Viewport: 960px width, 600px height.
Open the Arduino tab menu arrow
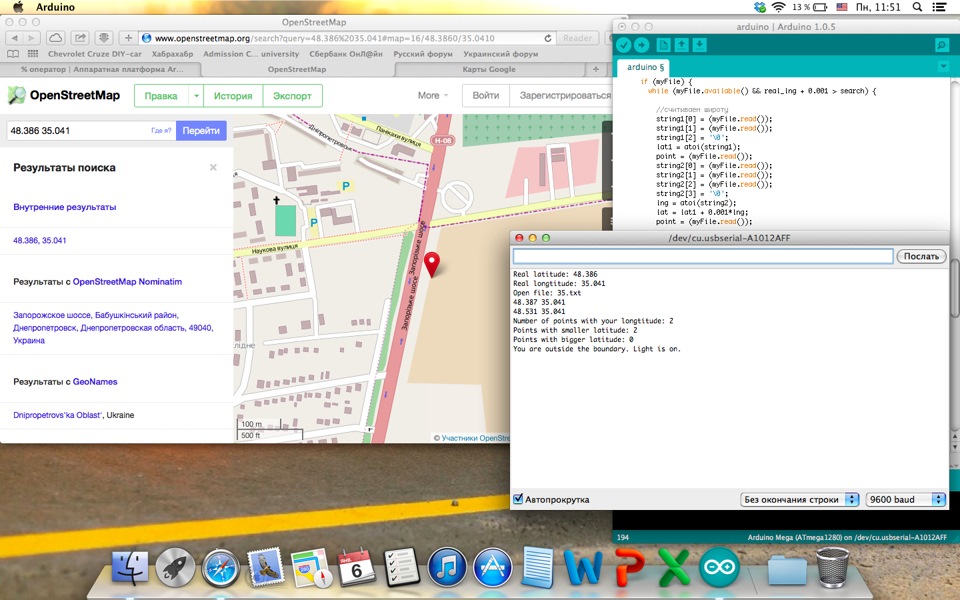coord(943,66)
